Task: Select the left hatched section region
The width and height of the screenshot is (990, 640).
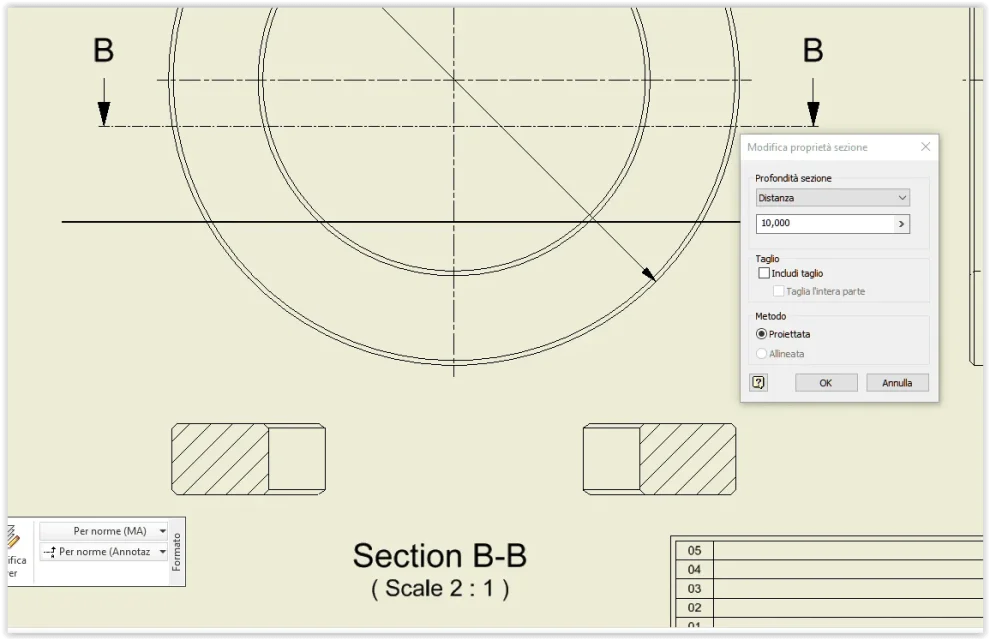Action: tap(220, 459)
